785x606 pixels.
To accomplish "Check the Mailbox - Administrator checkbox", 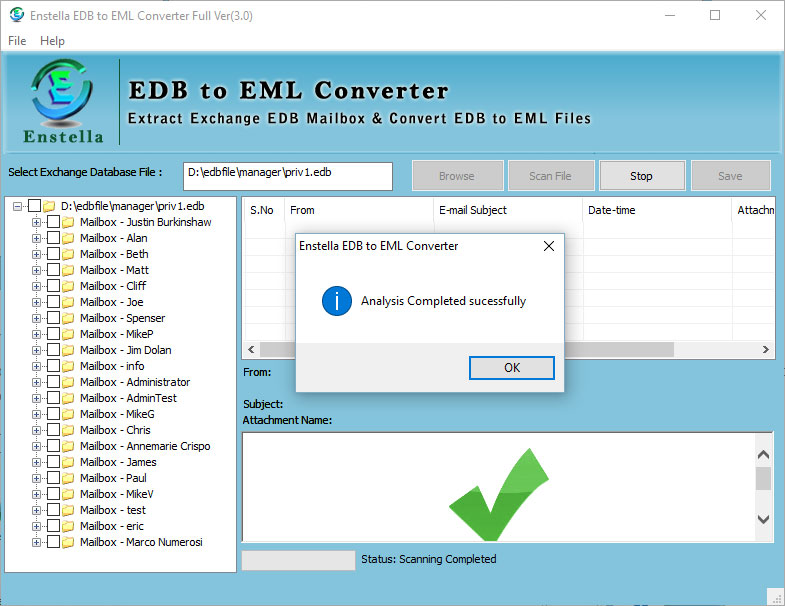I will (53, 382).
